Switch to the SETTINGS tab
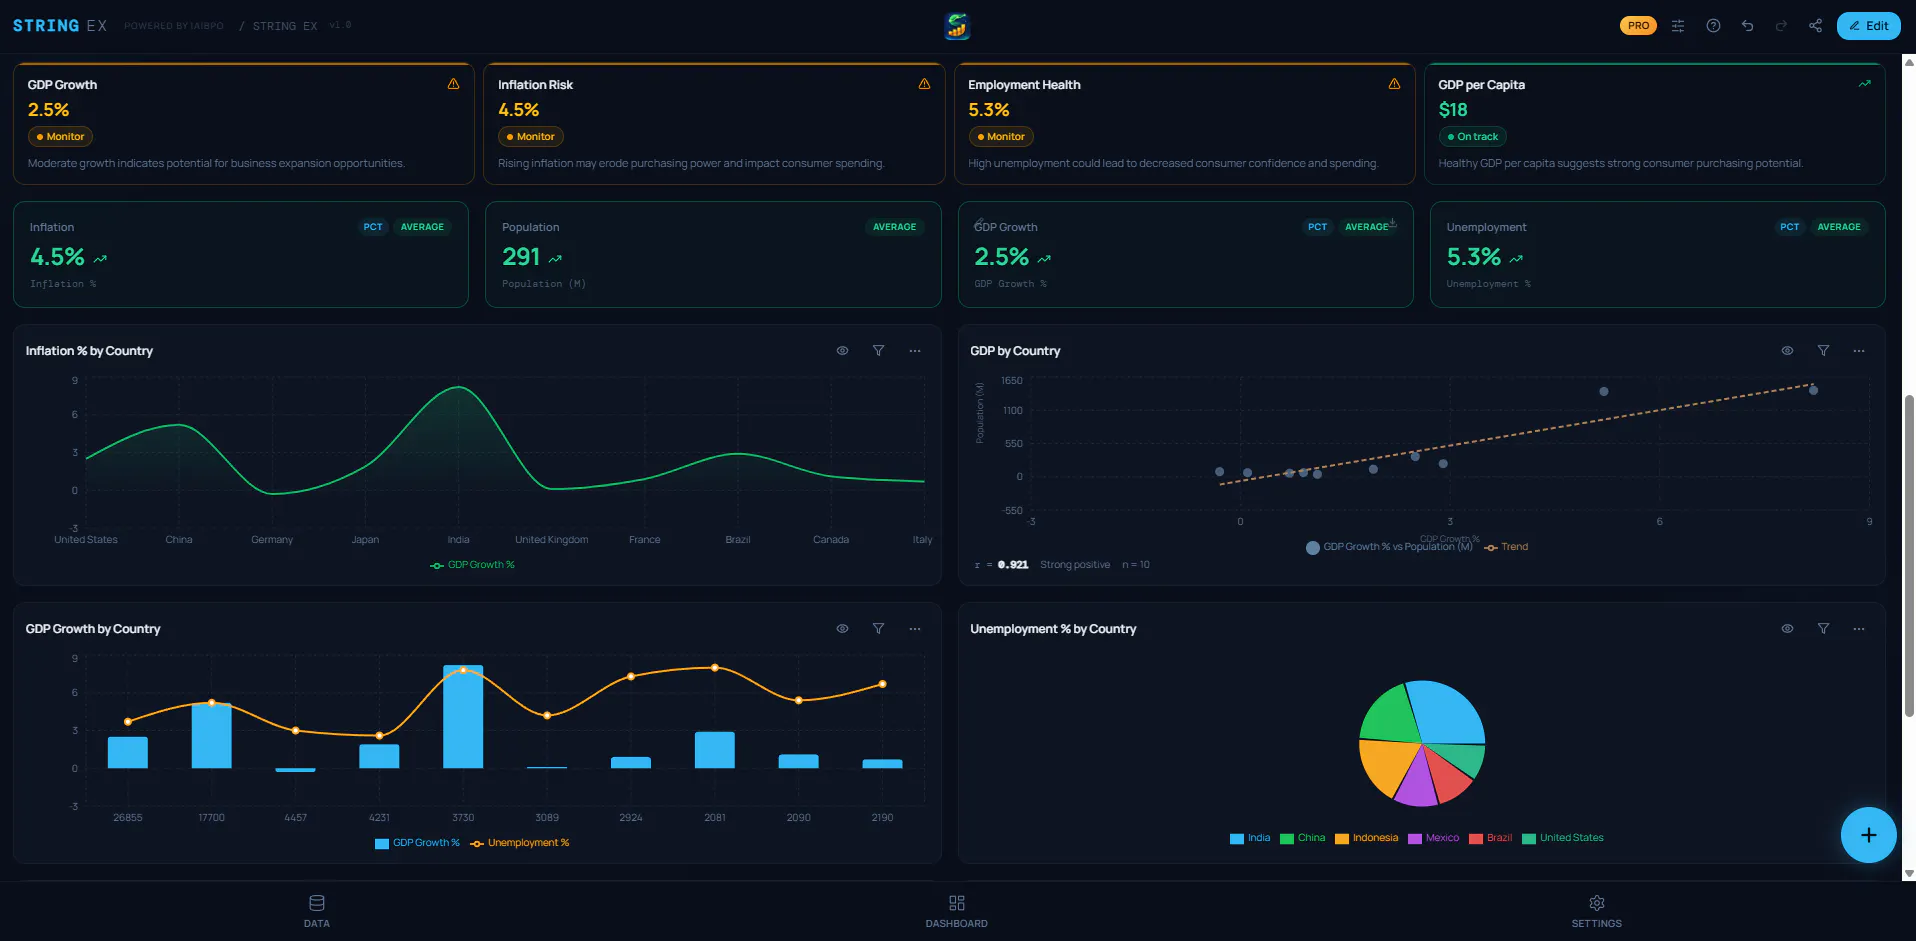This screenshot has width=1916, height=941. pos(1597,911)
